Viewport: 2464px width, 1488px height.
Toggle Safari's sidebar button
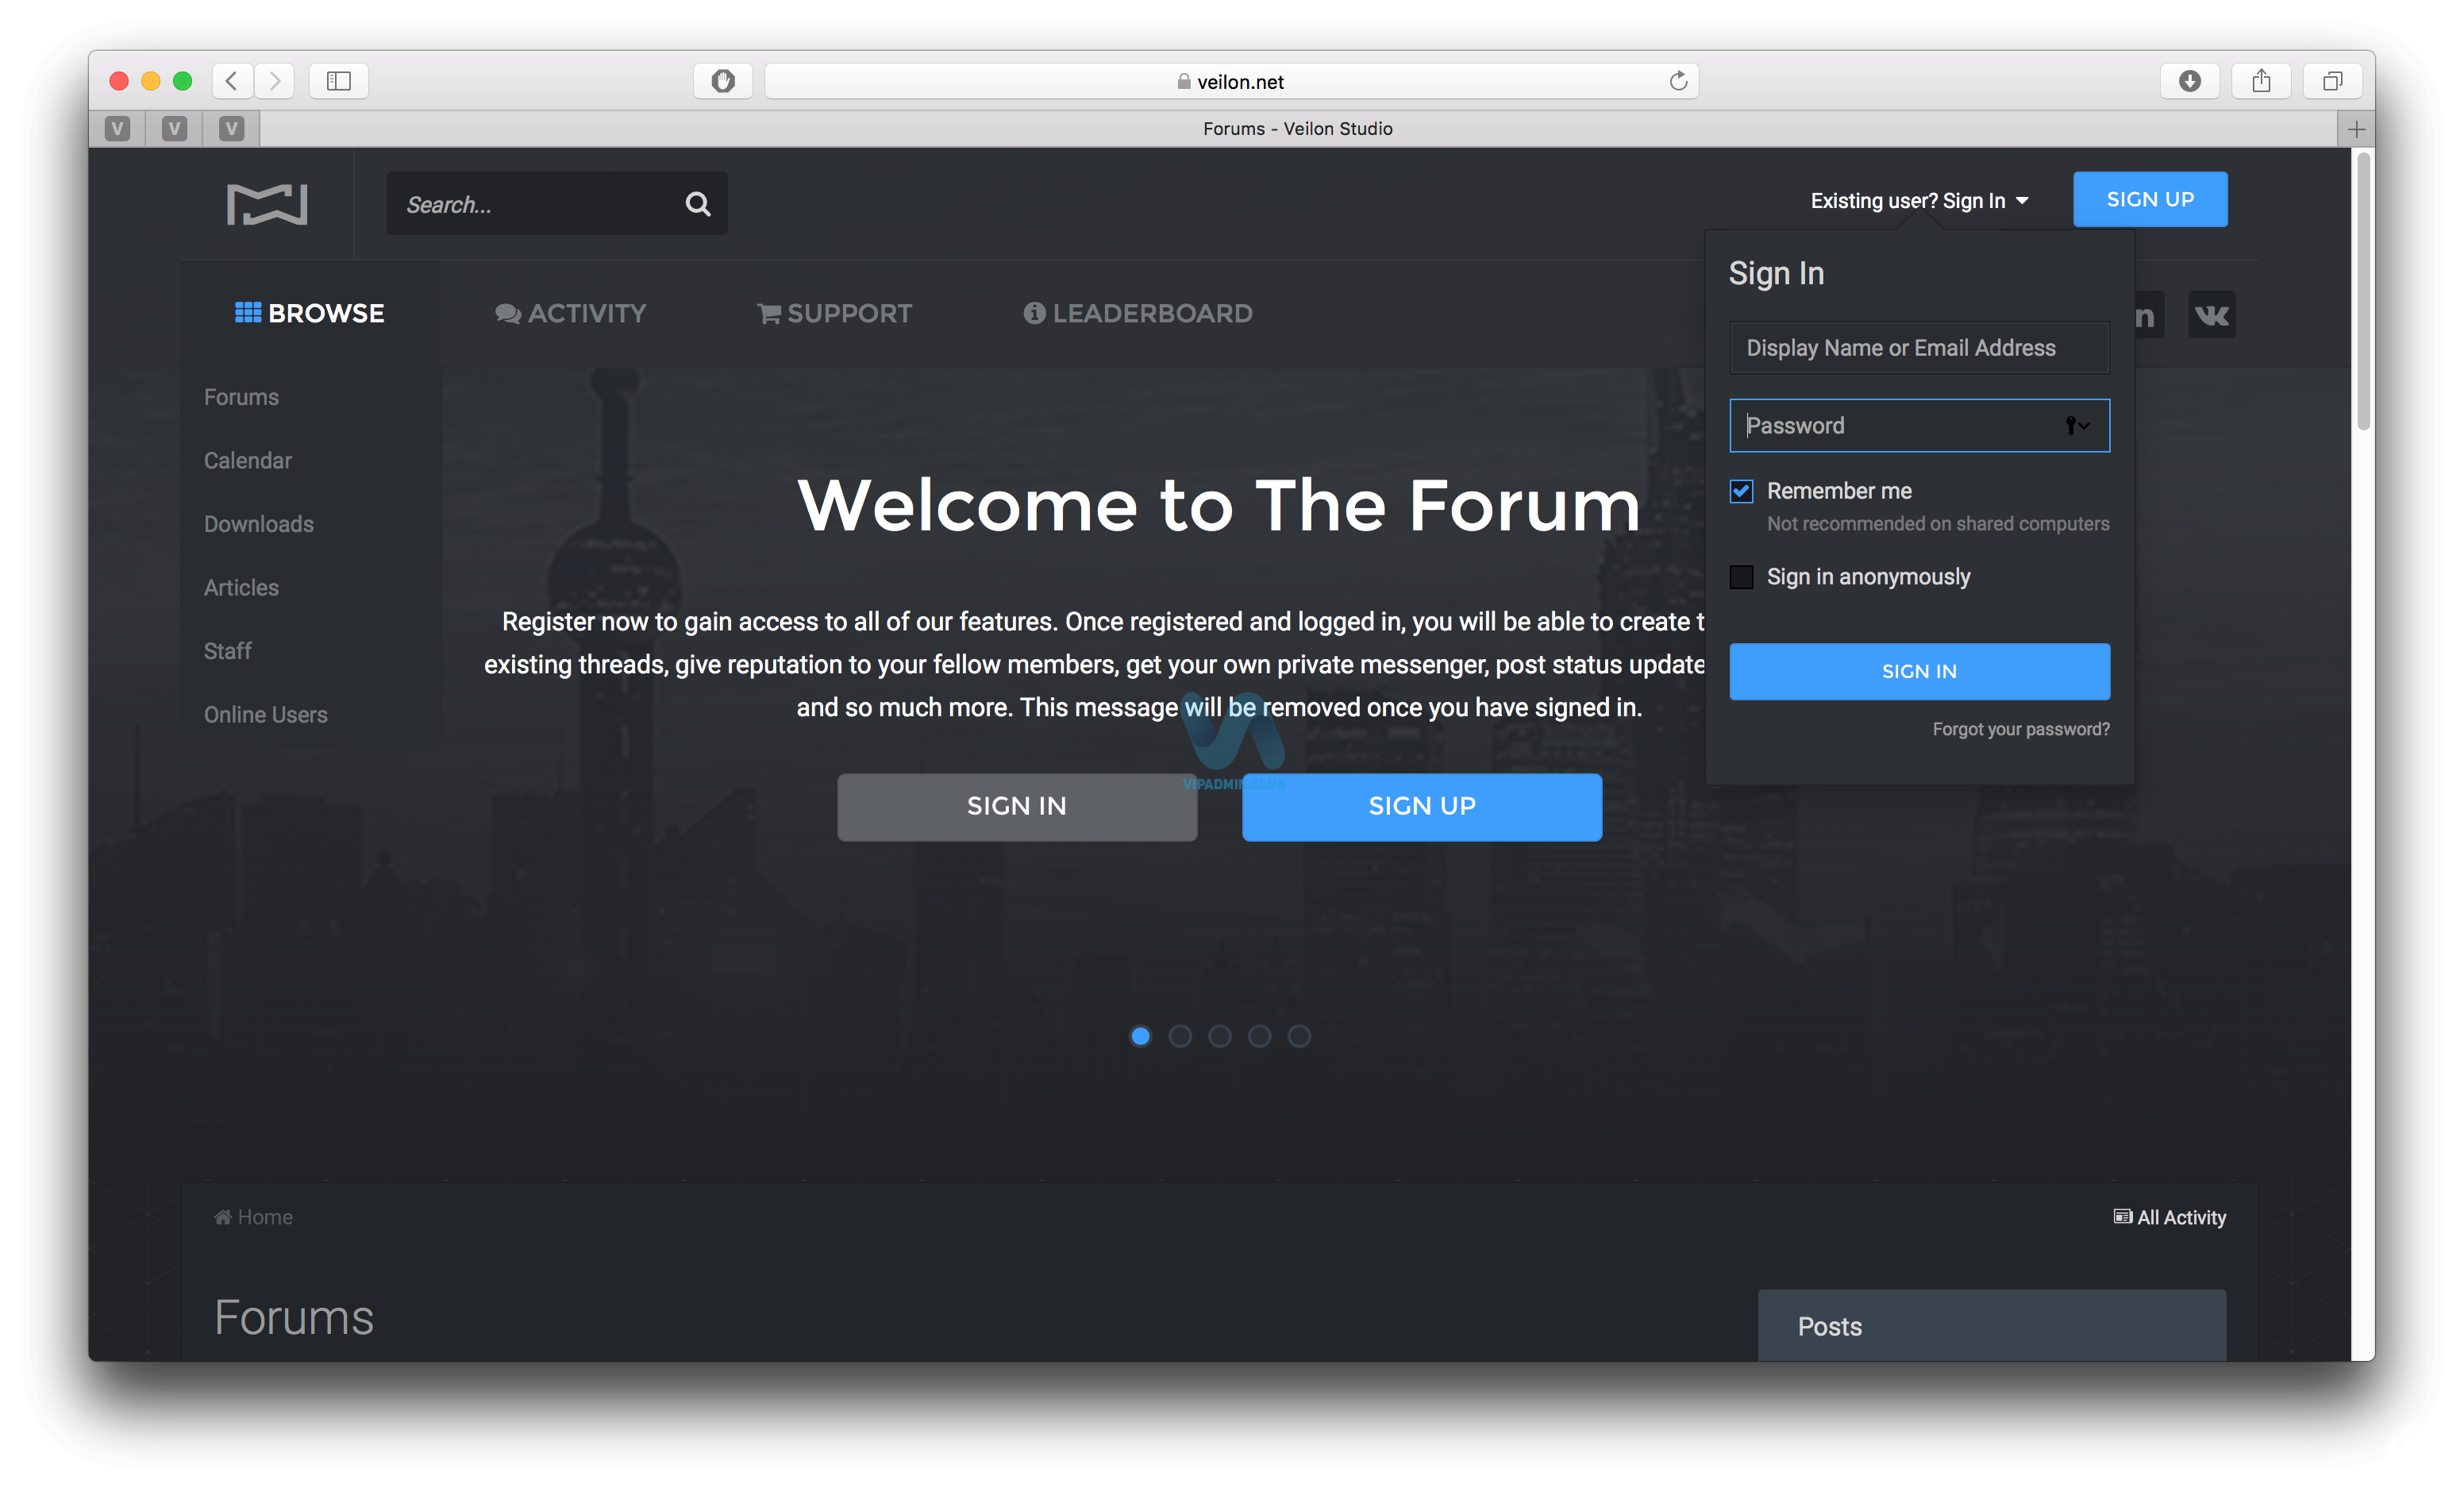(339, 81)
